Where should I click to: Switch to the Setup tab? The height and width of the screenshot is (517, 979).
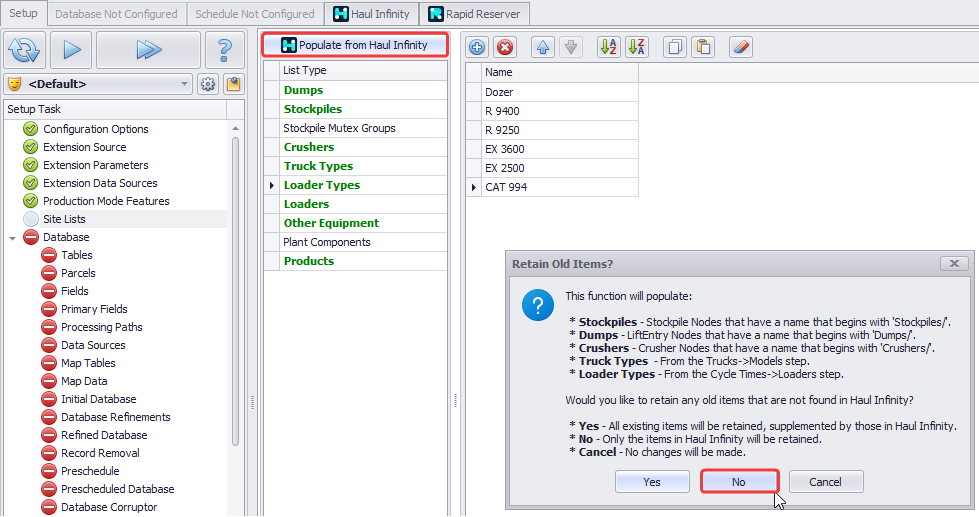tap(23, 13)
